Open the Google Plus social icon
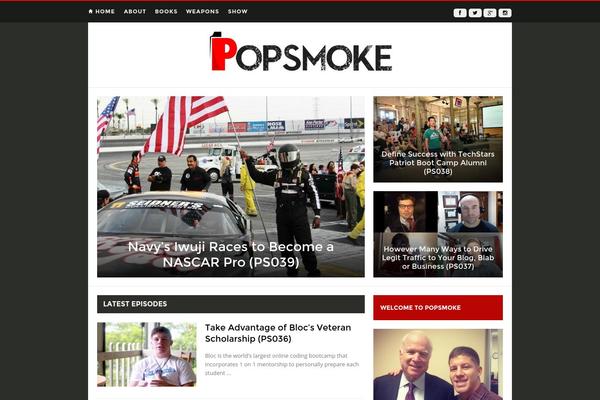Screen dimensions: 600x400 (x=490, y=13)
